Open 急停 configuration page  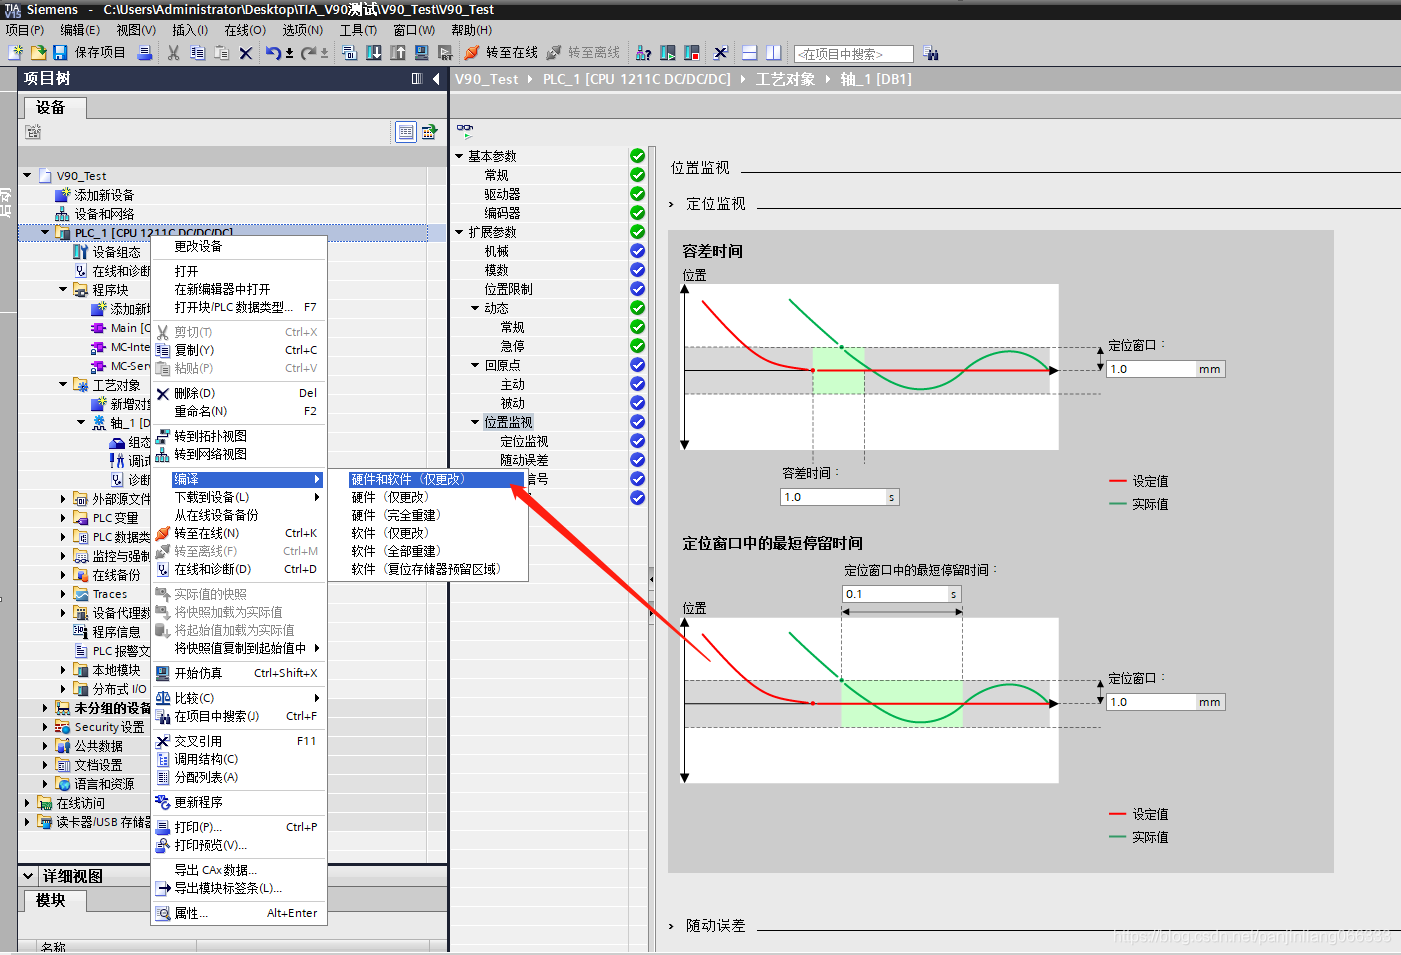pyautogui.click(x=512, y=346)
